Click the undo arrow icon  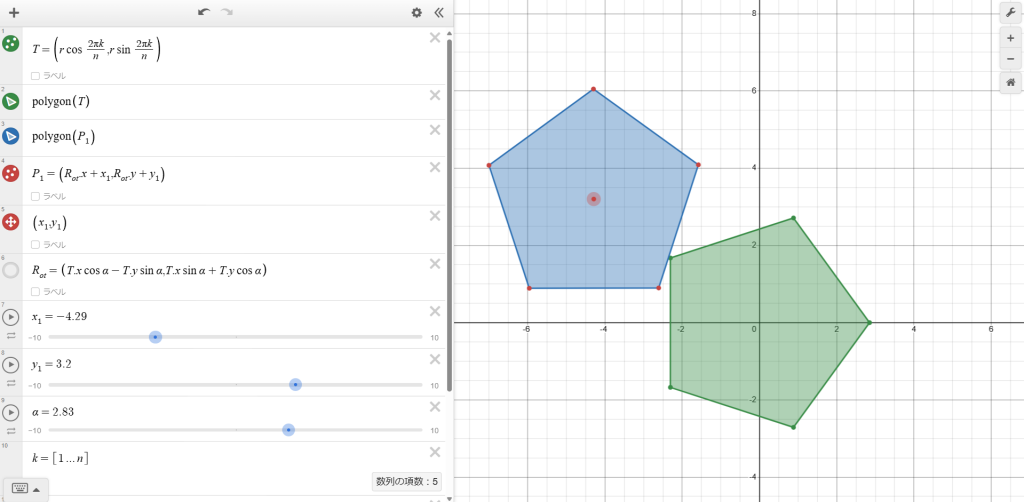(204, 13)
